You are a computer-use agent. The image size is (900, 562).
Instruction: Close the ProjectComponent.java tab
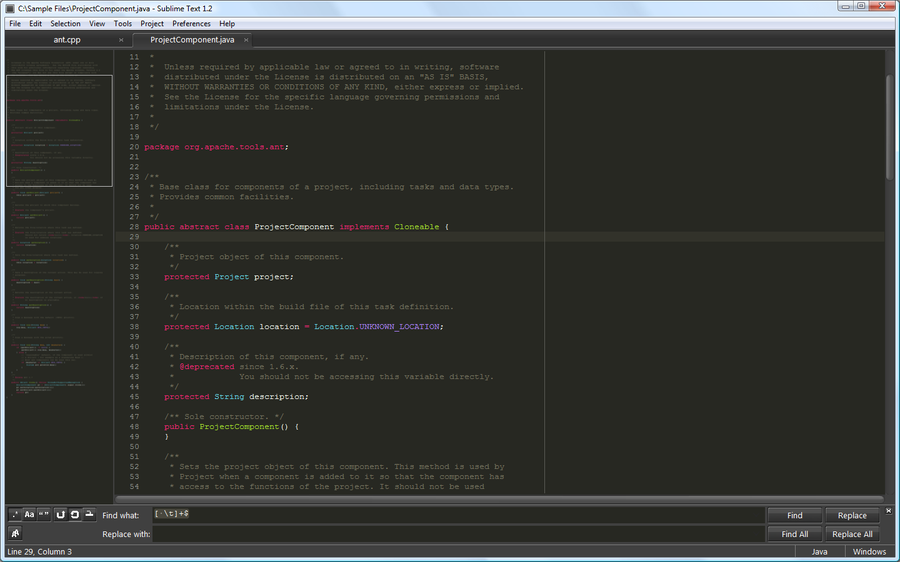tap(246, 40)
